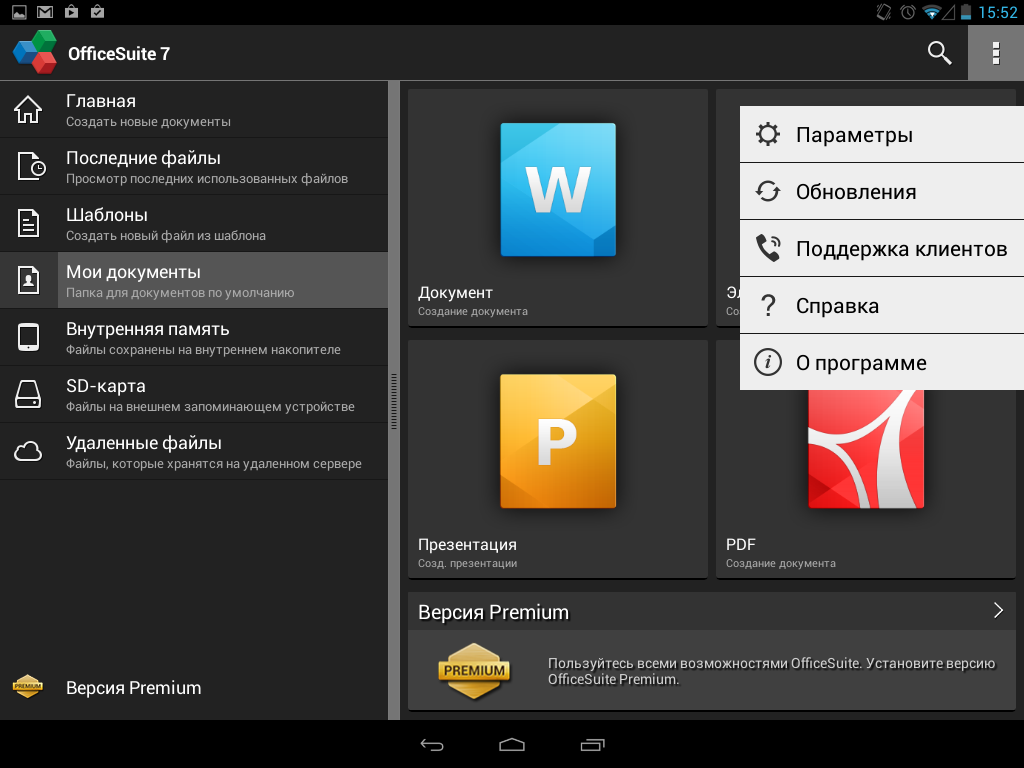Image resolution: width=1024 pixels, height=768 pixels.
Task: Click the cloud icon for Удаленные файлы
Action: coord(28,451)
